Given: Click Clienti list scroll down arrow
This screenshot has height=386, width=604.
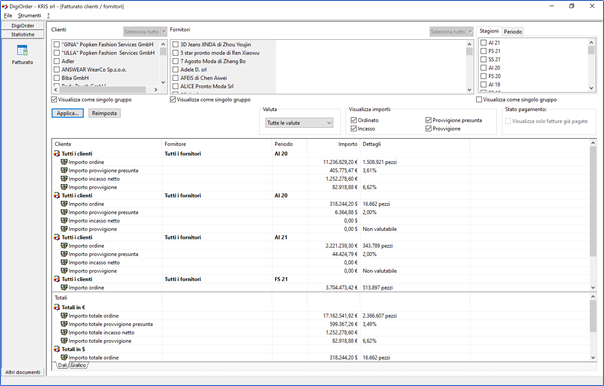Looking at the screenshot, I should [163, 82].
